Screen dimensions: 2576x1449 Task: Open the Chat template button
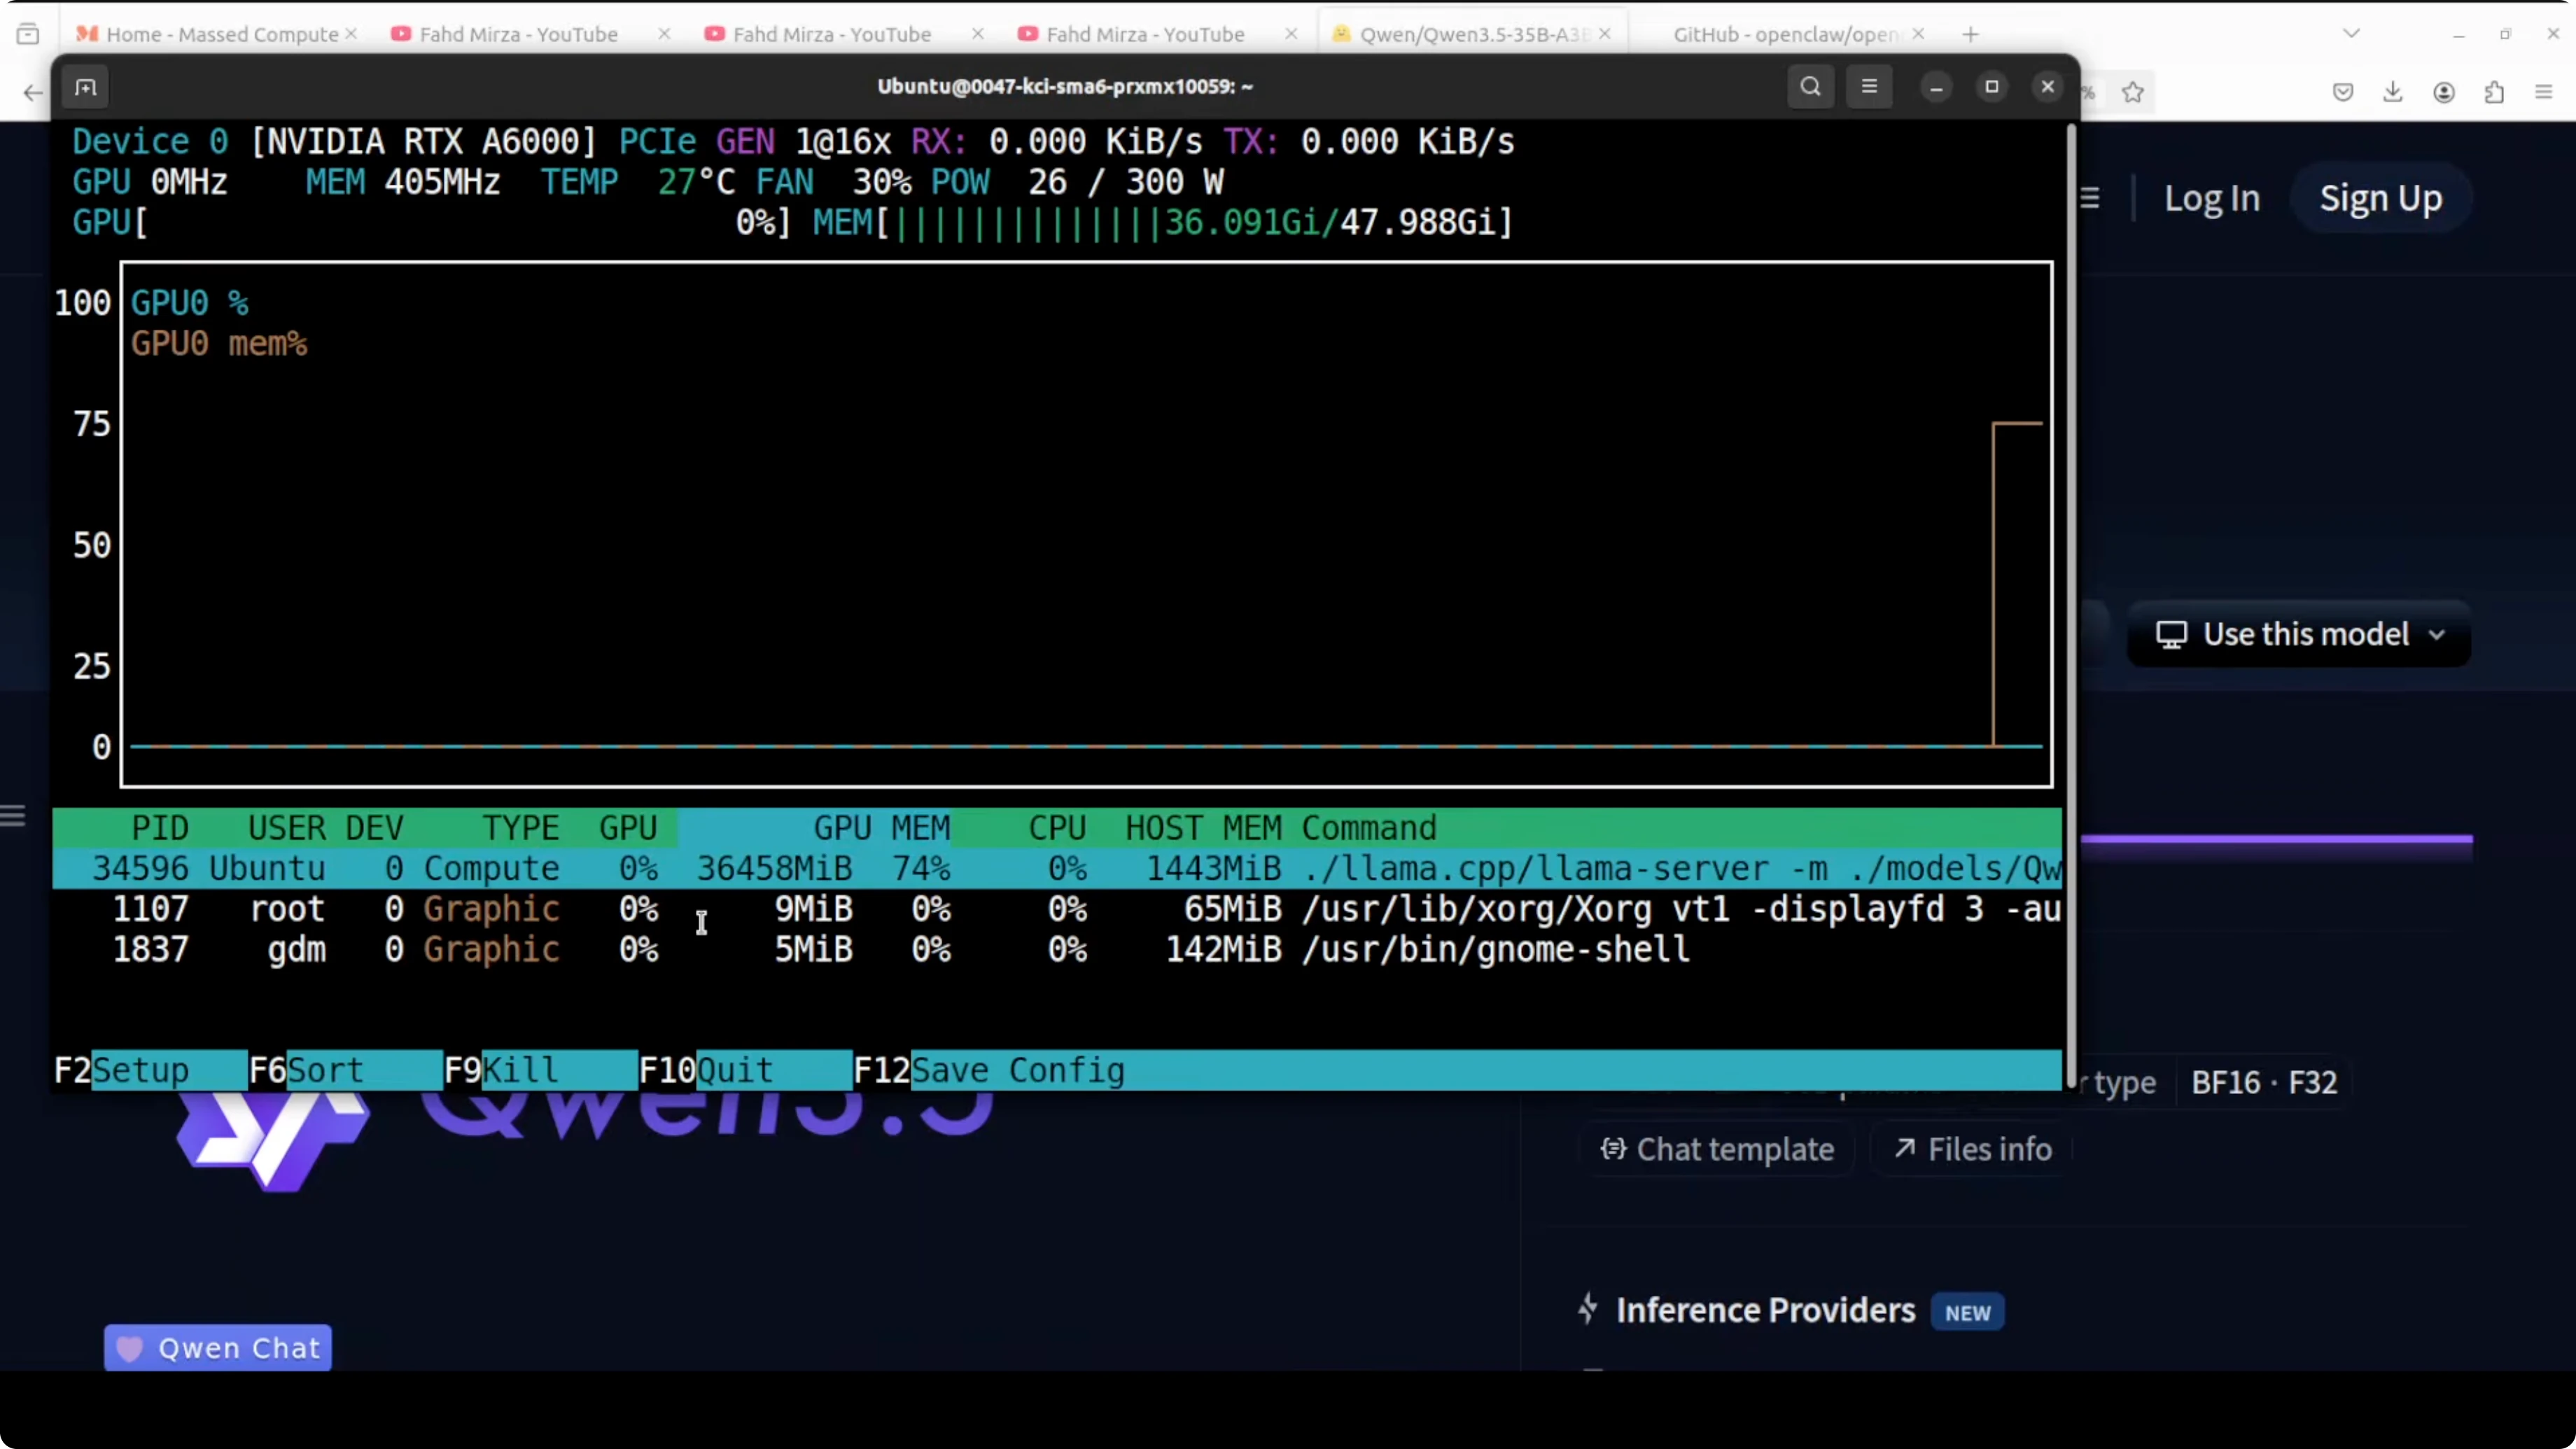pos(1717,1149)
